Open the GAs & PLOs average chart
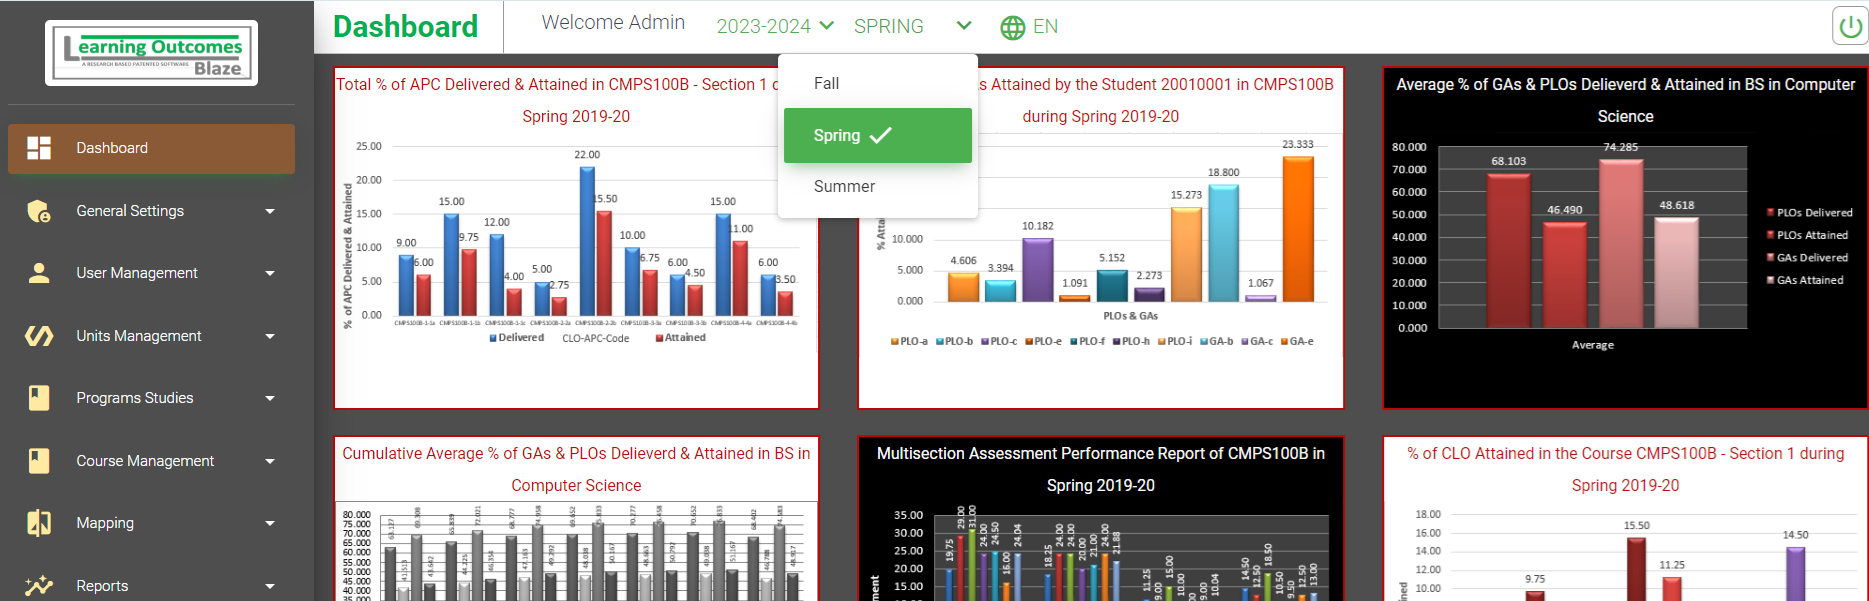The image size is (1869, 601). [1624, 238]
